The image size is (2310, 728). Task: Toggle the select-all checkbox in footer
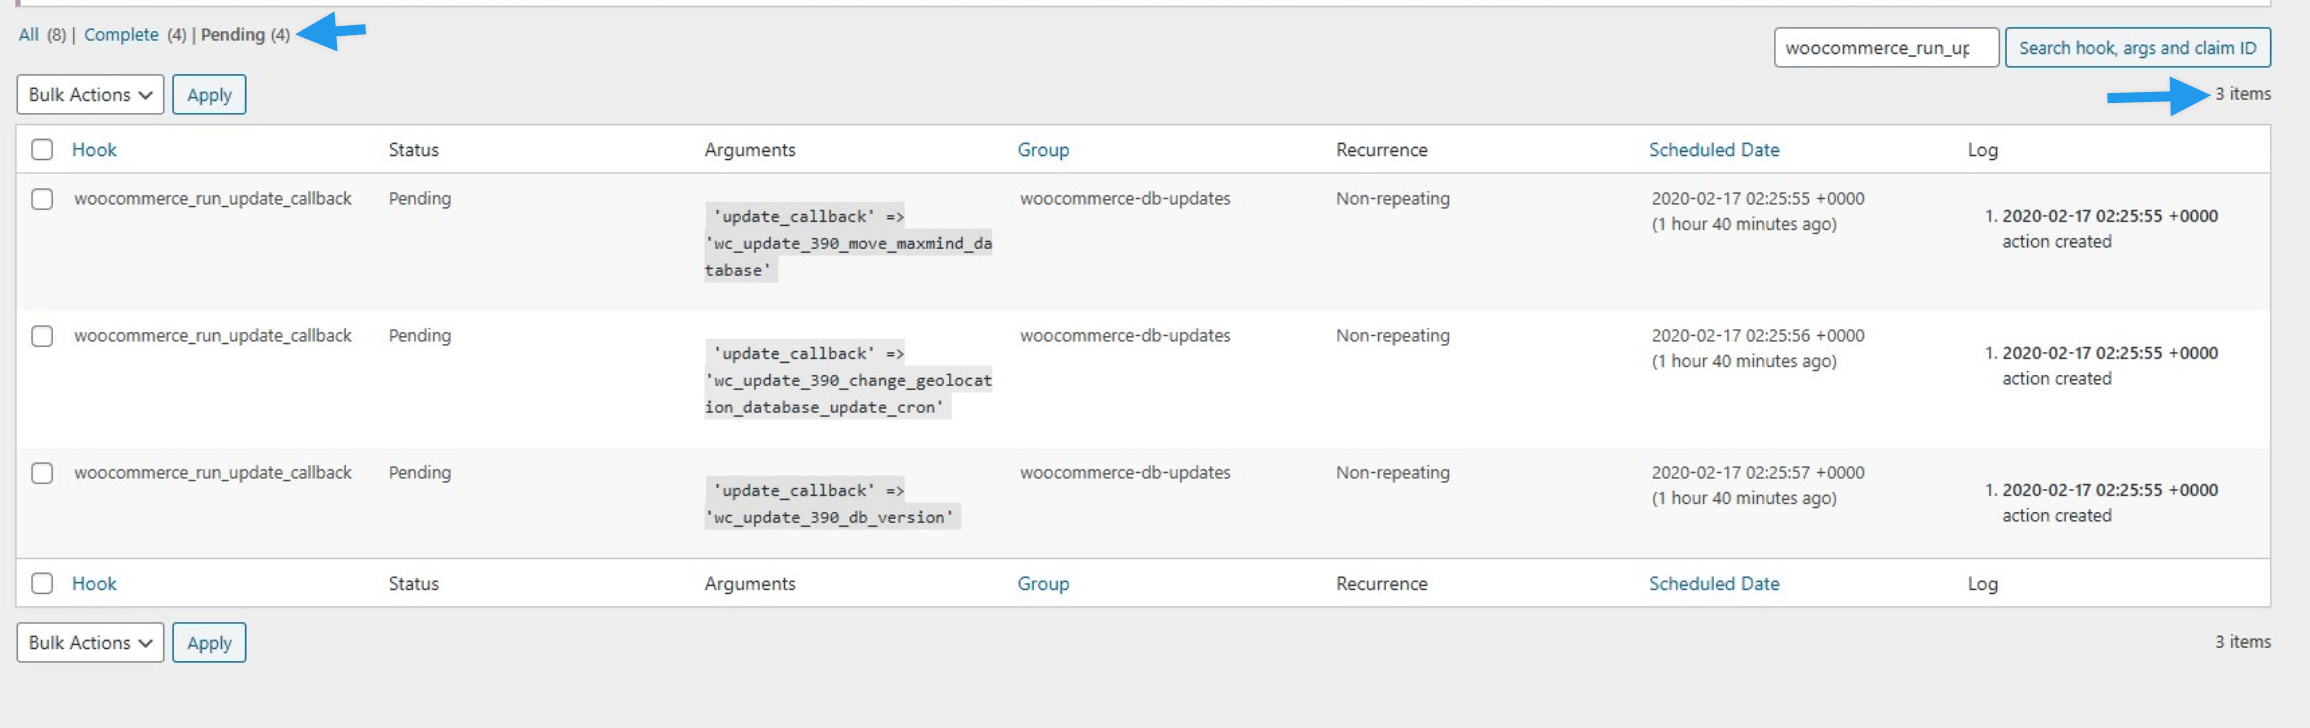click(x=42, y=584)
